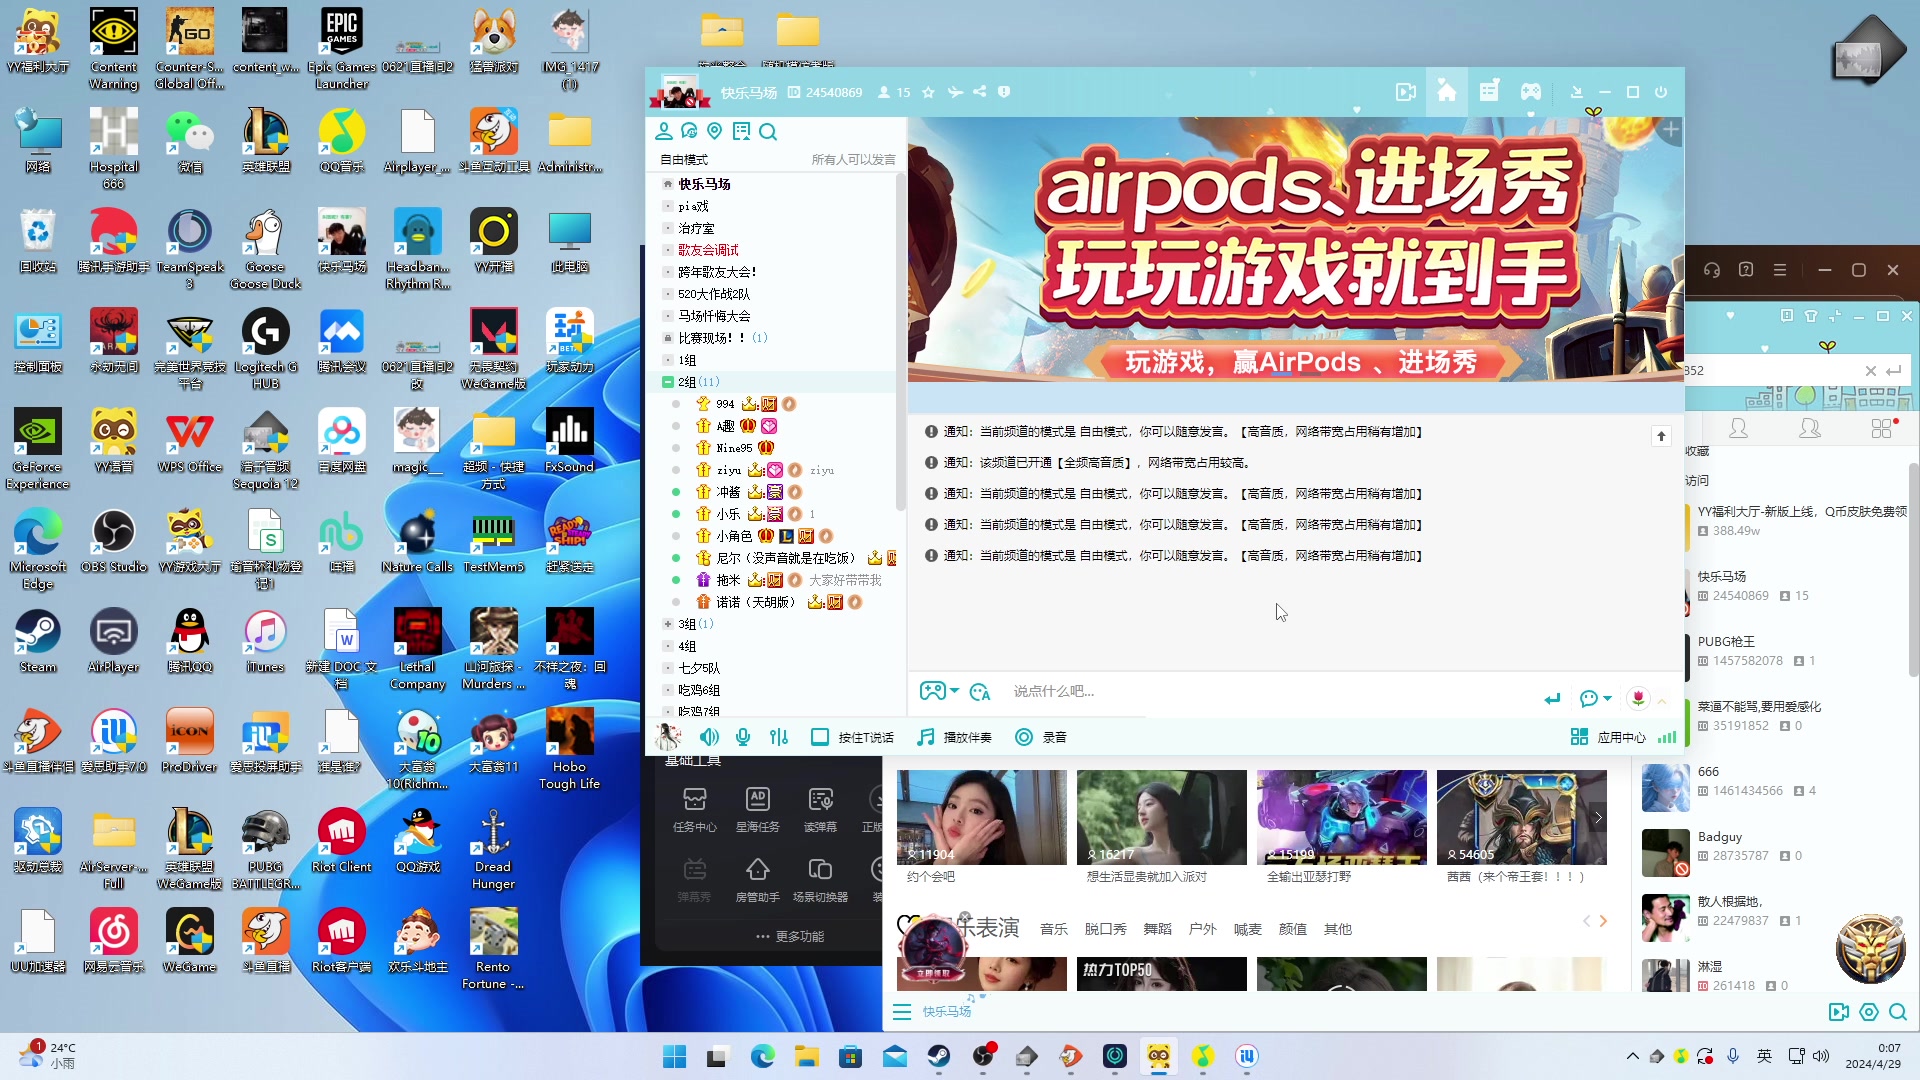1920x1080 pixels.
Task: Open the notice board icon in YY header
Action: click(1489, 92)
